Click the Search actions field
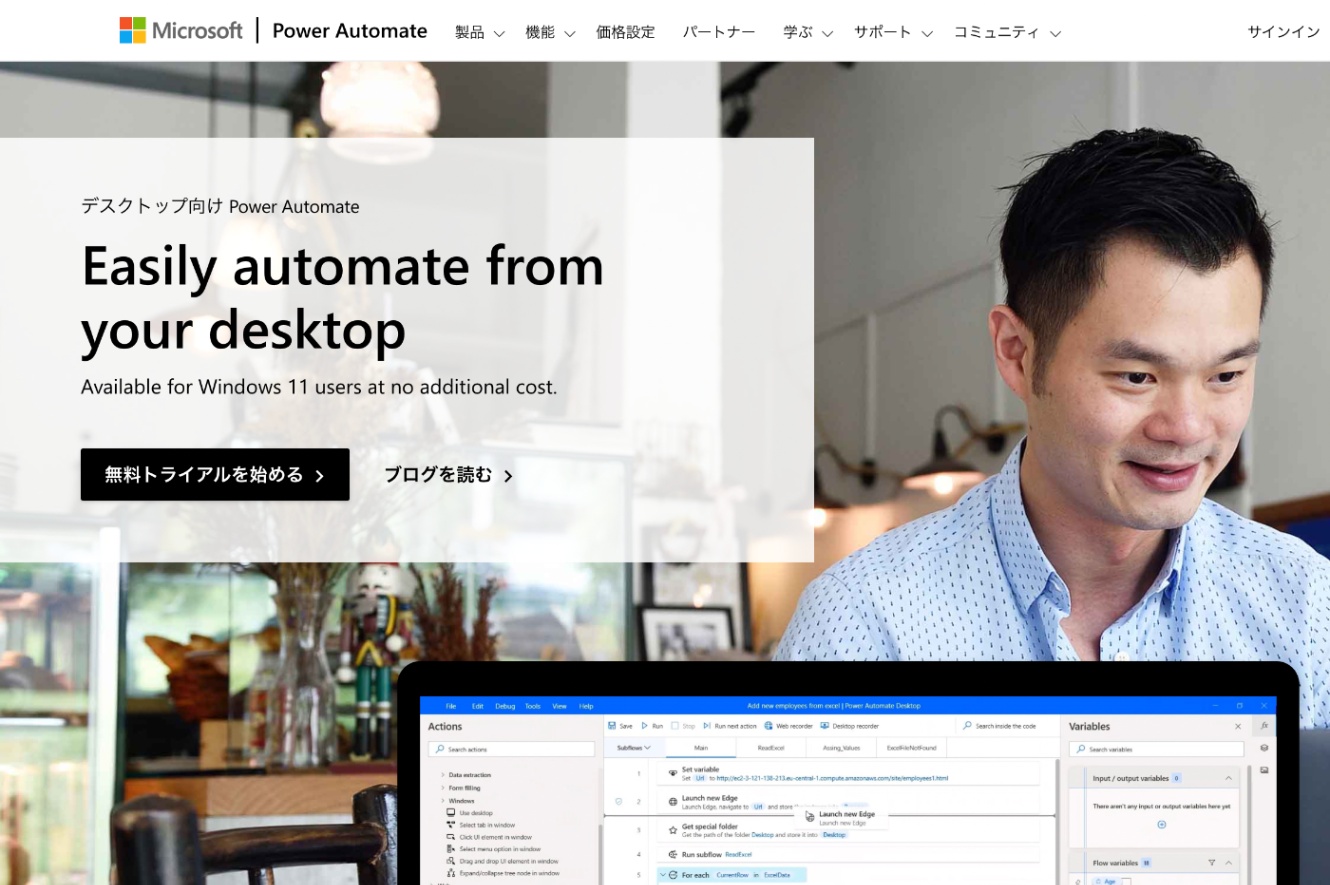This screenshot has height=885, width=1330. click(511, 749)
